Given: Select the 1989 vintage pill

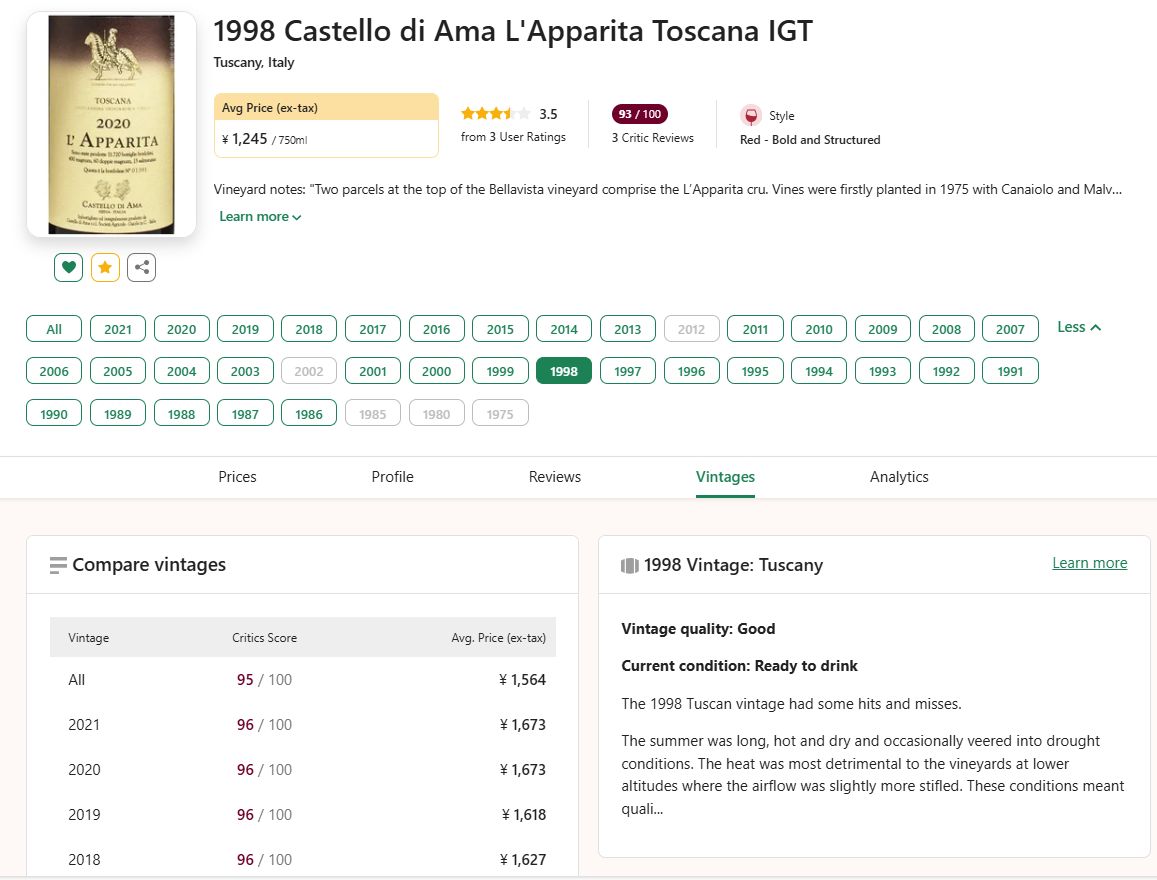Looking at the screenshot, I should pos(118,414).
